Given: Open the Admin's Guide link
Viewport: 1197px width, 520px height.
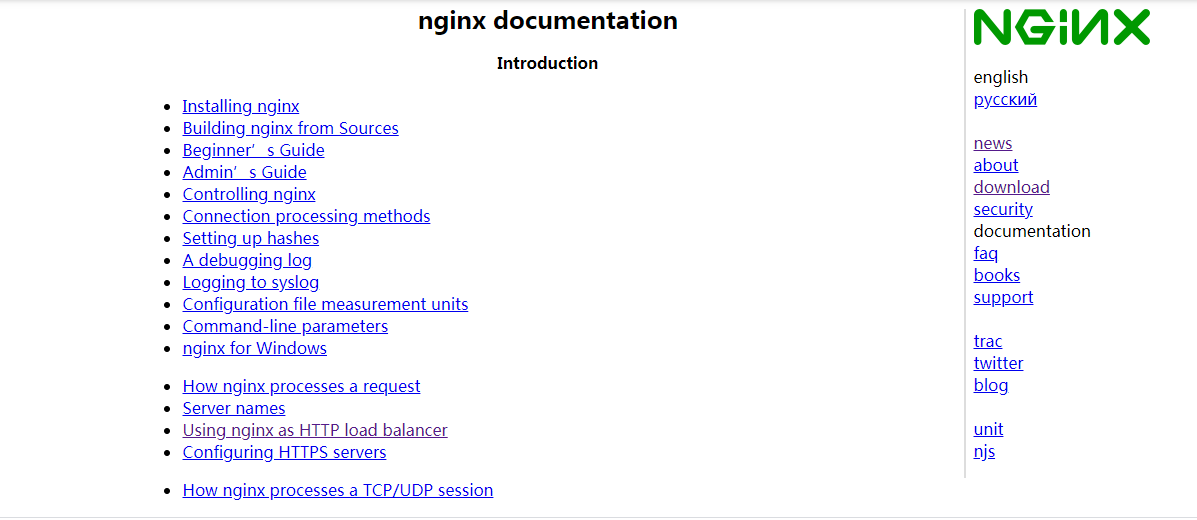Looking at the screenshot, I should click(x=244, y=173).
